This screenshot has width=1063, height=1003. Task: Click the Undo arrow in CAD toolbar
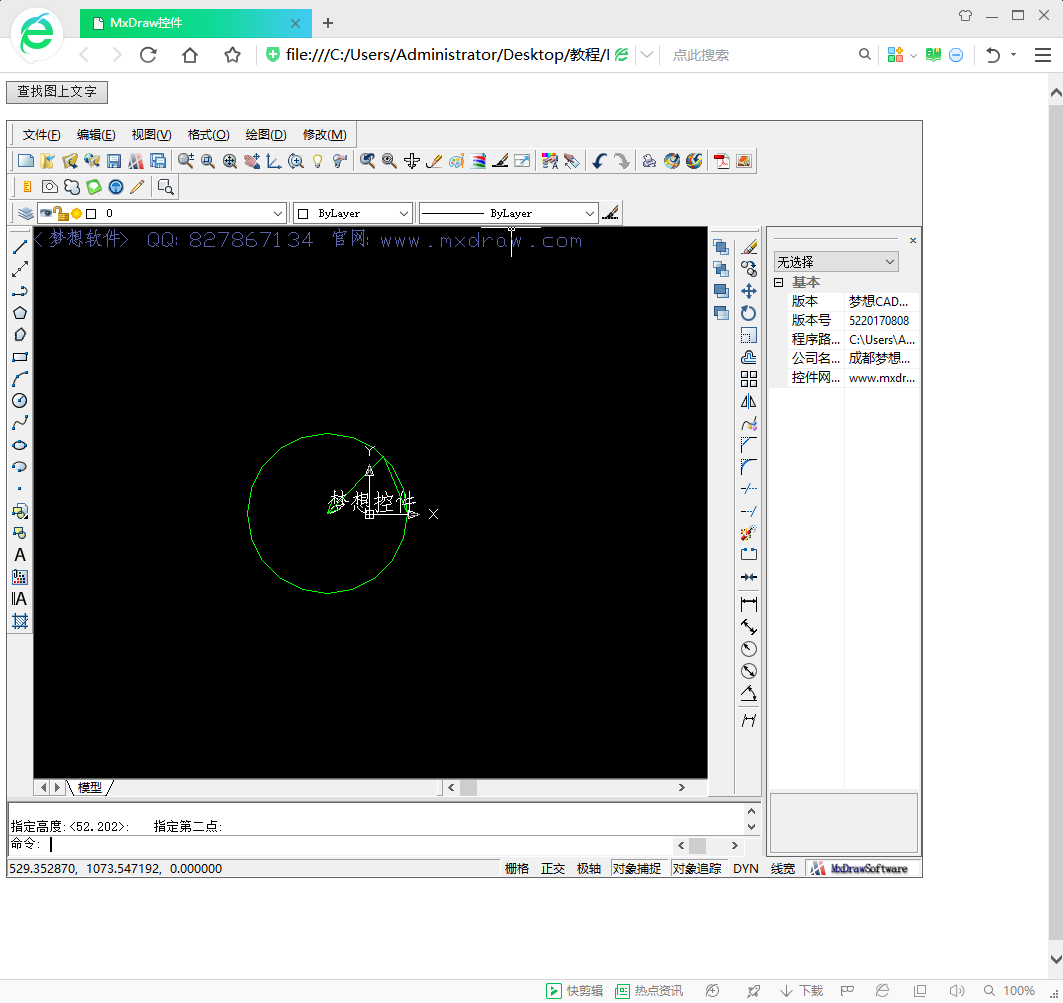[x=599, y=161]
